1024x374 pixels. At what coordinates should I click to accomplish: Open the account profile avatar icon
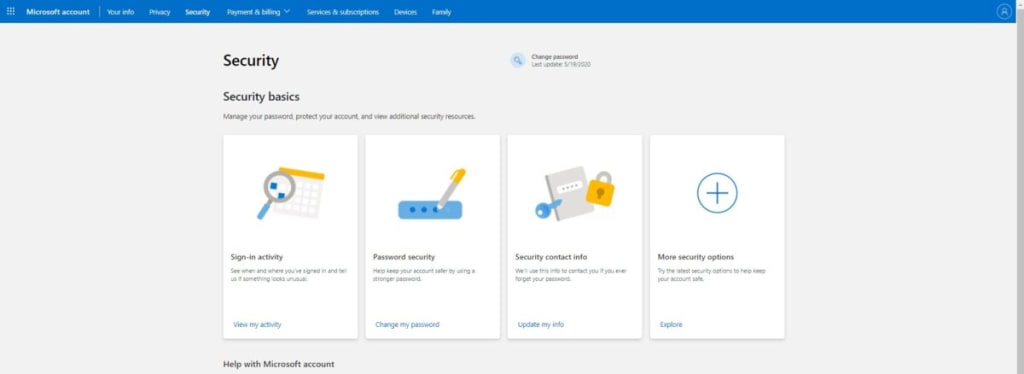[1004, 12]
